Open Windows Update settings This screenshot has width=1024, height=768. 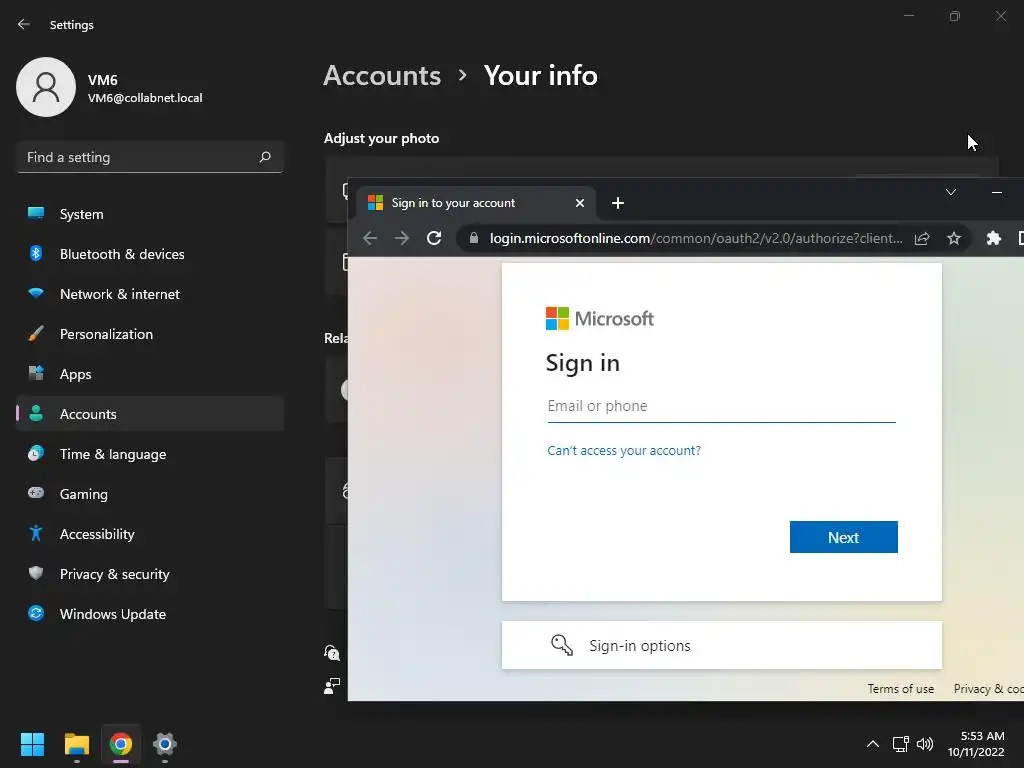point(150,614)
